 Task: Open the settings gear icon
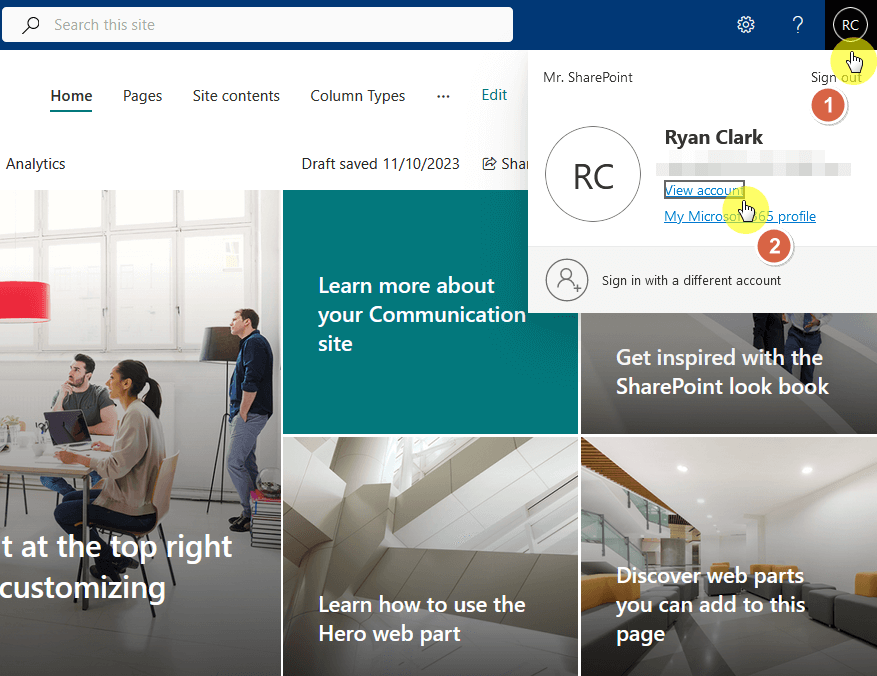pyautogui.click(x=746, y=25)
